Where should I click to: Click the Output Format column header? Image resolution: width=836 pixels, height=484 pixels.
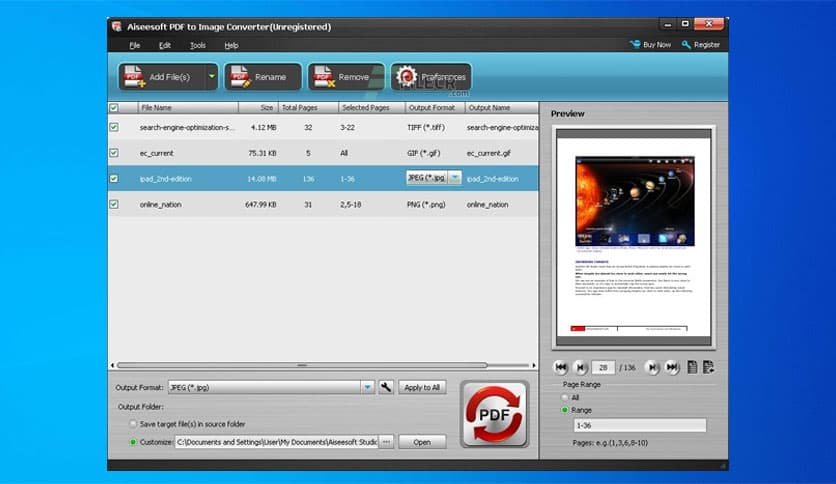[x=435, y=108]
